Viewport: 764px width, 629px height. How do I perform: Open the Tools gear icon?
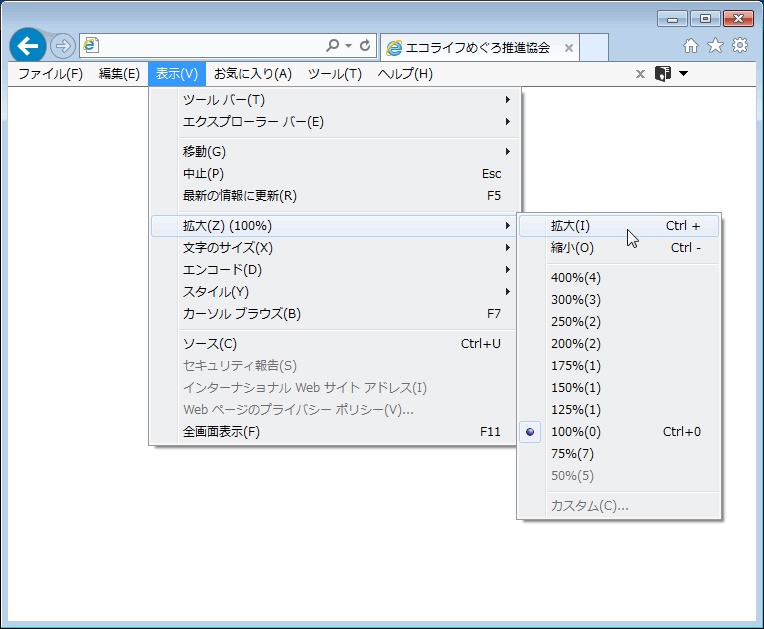click(x=740, y=46)
